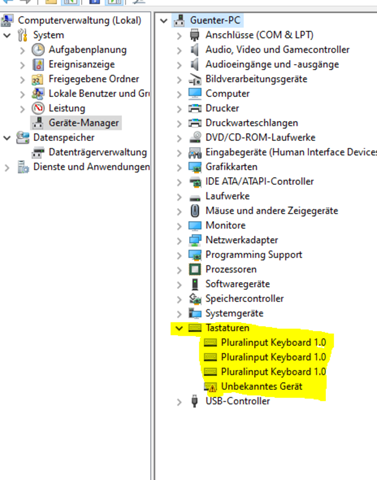Viewport: 377px width, 480px height.
Task: Open Datenträgerverwaltung in the left tree
Action: (98, 152)
